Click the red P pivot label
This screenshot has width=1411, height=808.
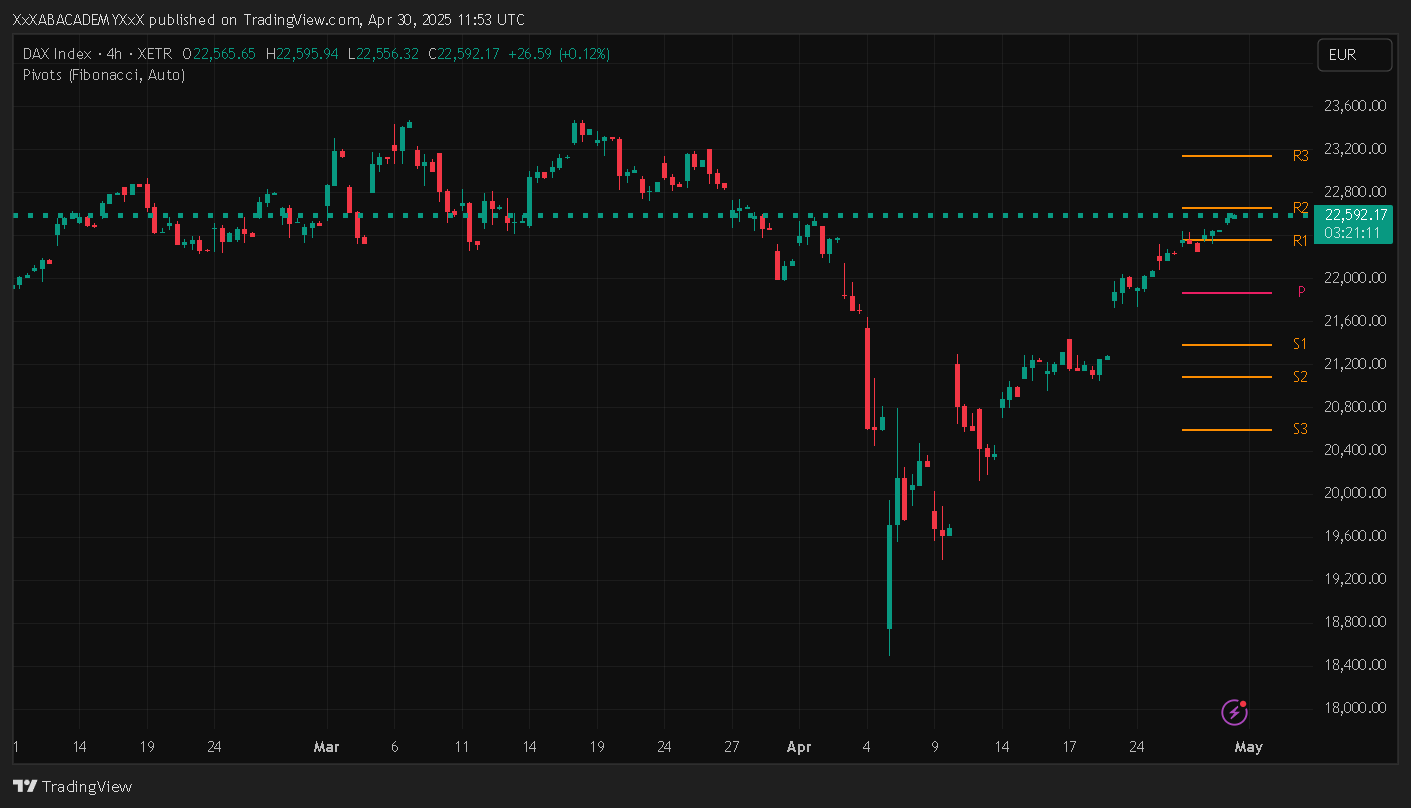1301,292
